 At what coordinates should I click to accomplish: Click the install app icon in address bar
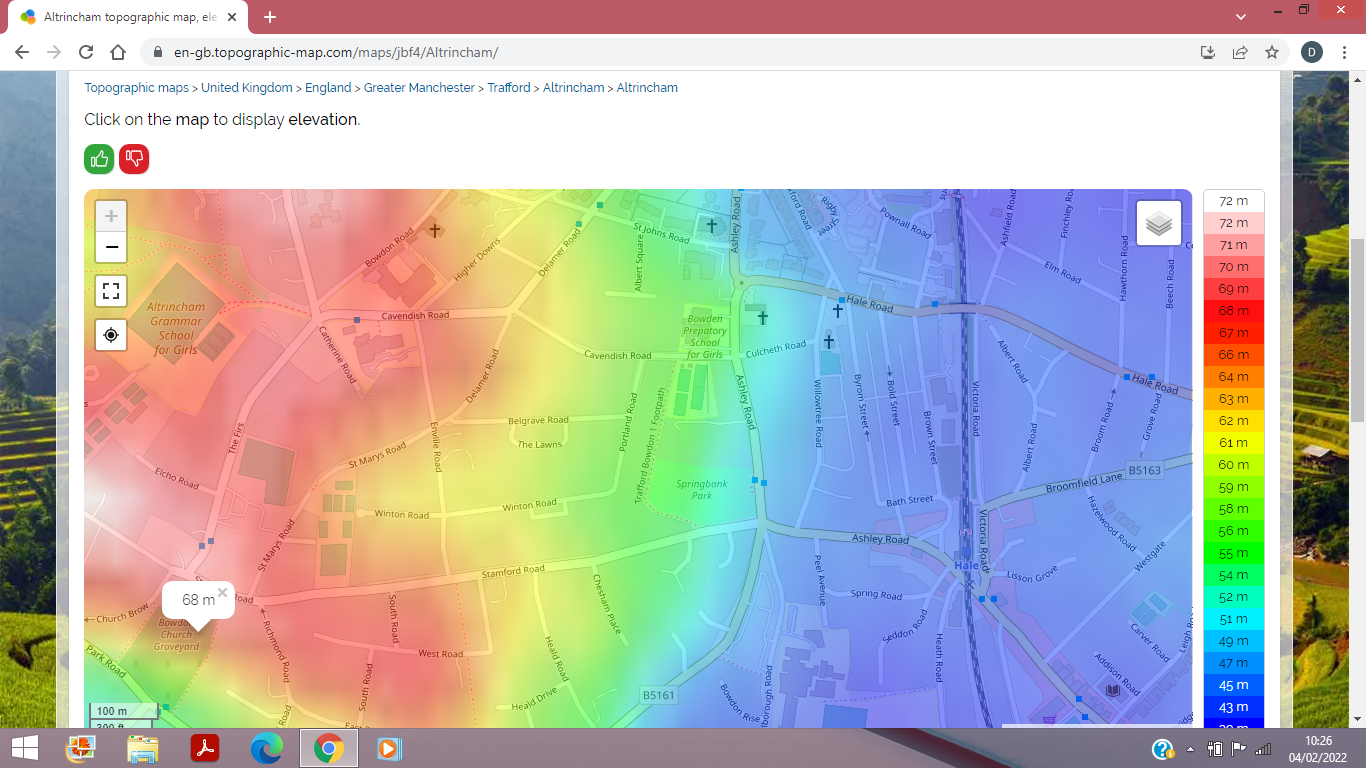pos(1208,52)
